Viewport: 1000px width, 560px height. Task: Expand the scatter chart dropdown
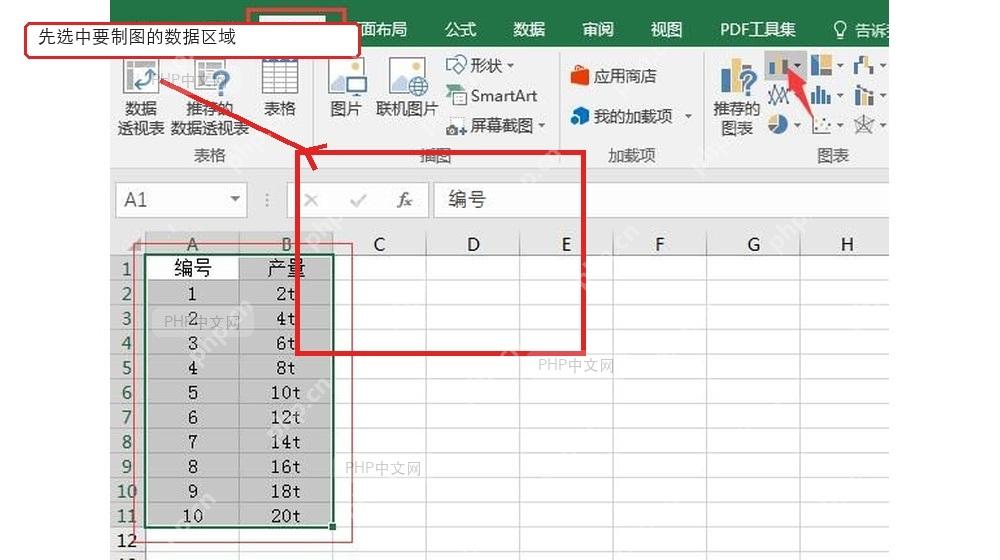[840, 125]
